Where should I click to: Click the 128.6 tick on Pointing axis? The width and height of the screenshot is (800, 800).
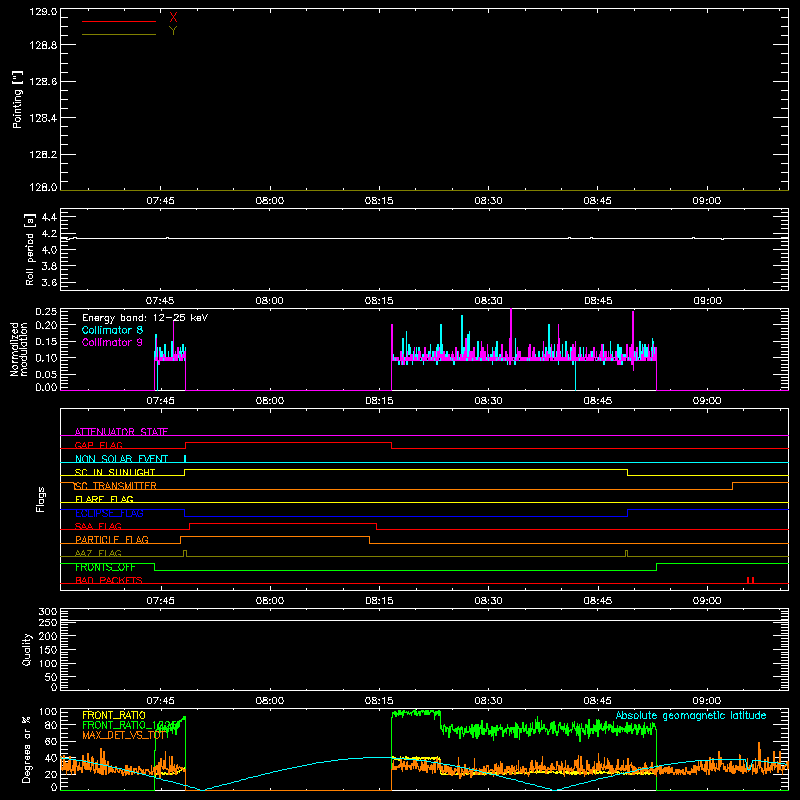(x=43, y=81)
